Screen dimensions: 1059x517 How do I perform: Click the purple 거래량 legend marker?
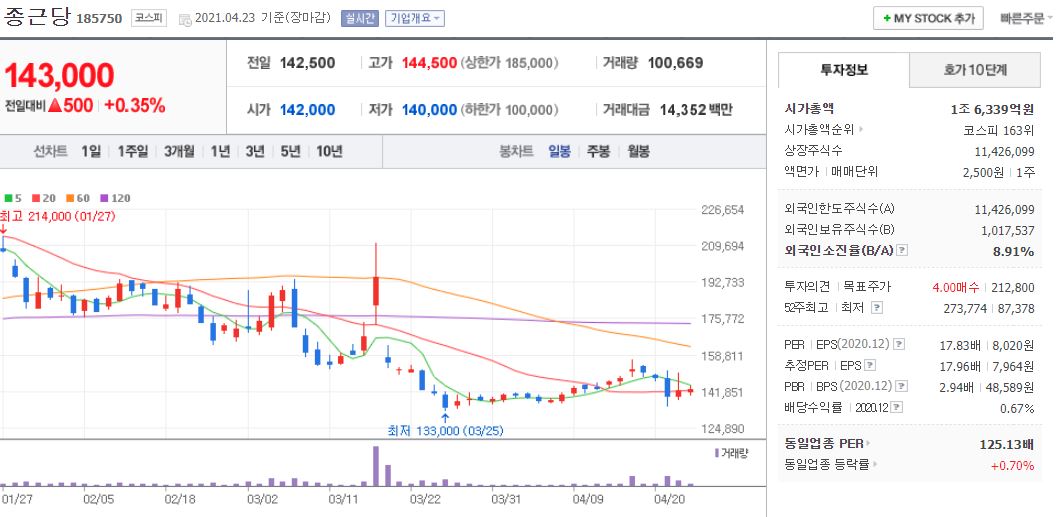point(717,453)
